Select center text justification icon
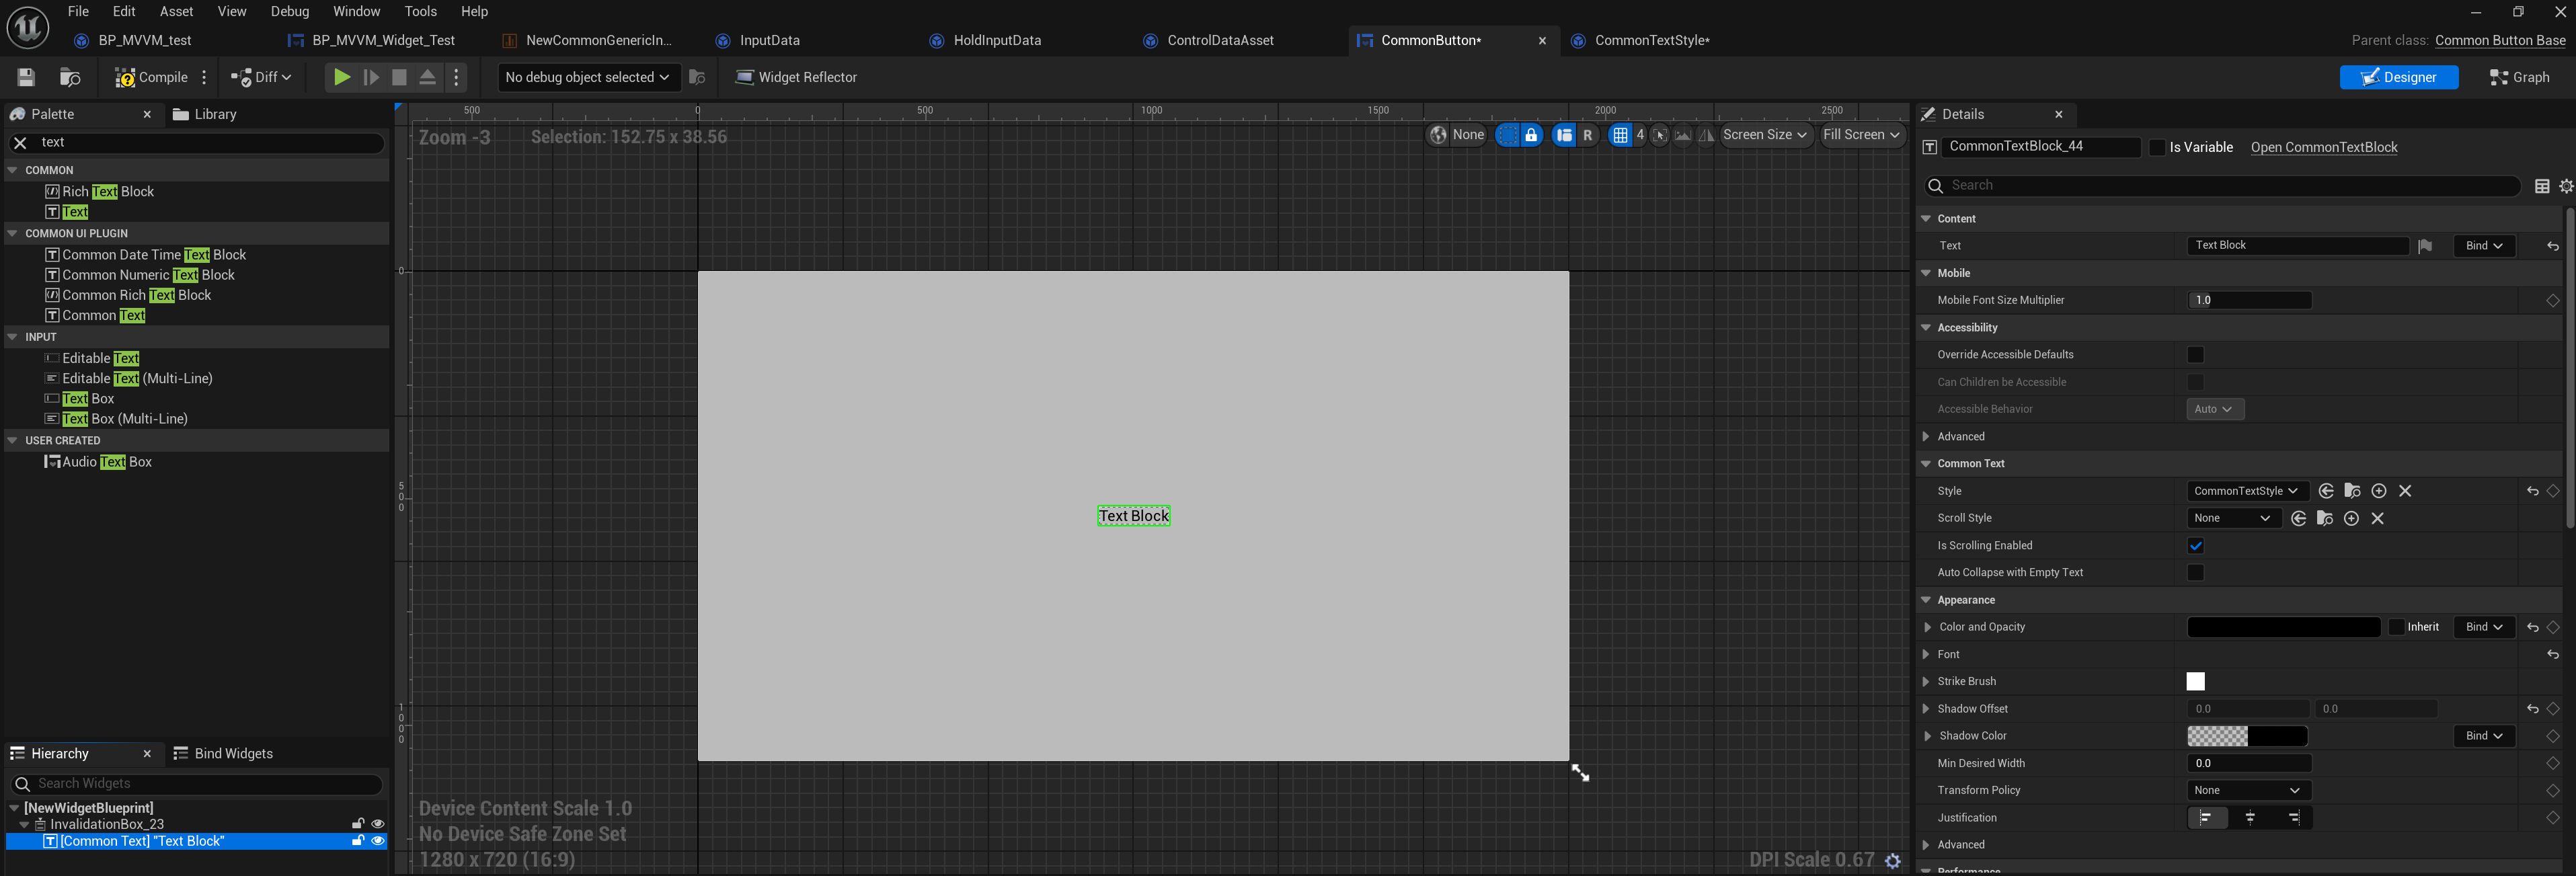The image size is (2576, 876). [x=2250, y=818]
